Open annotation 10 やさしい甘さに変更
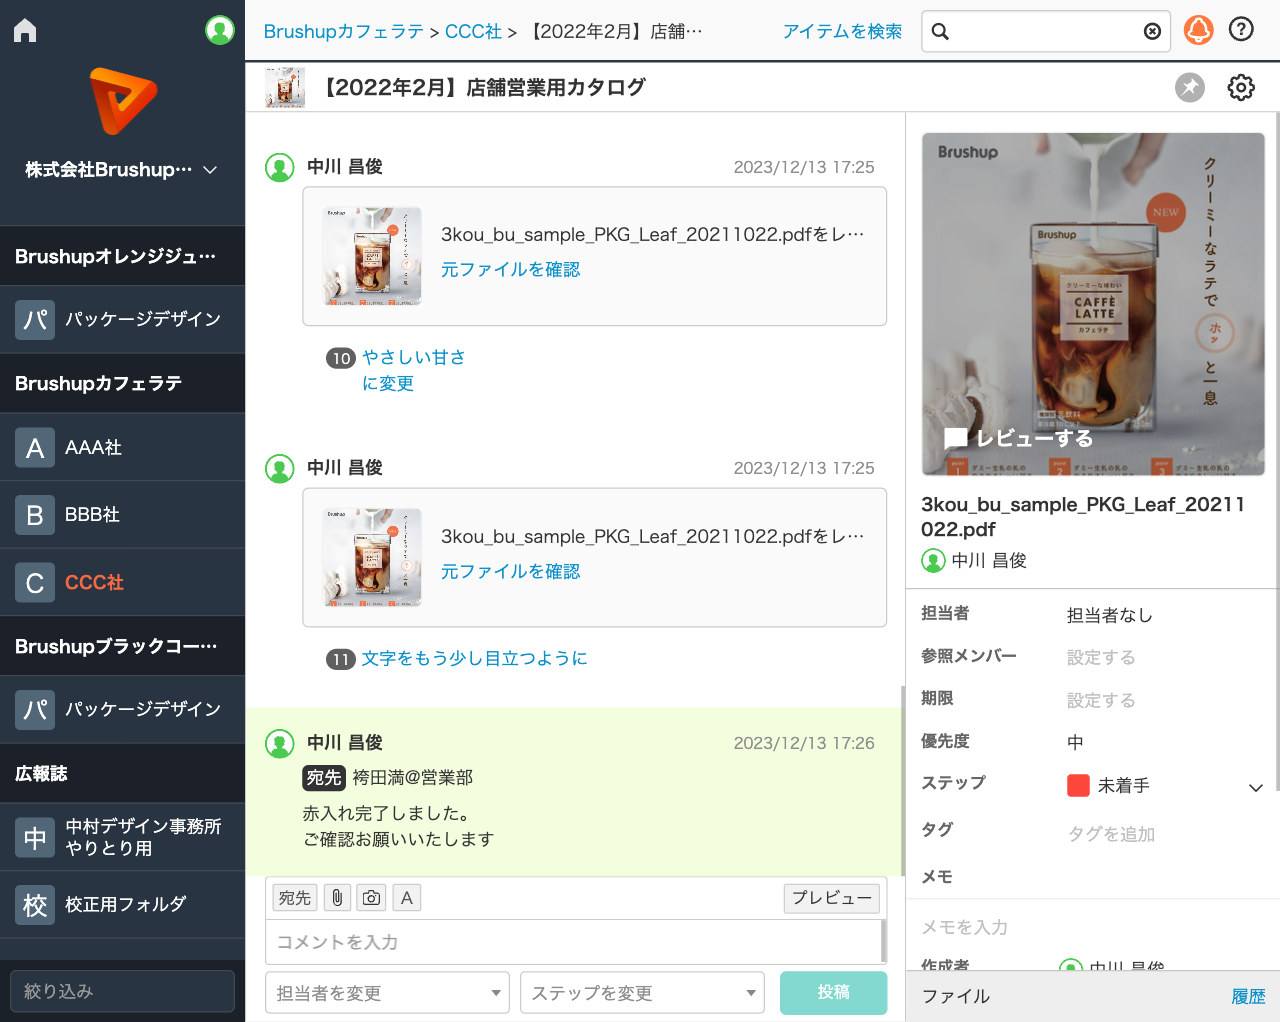This screenshot has height=1022, width=1280. click(x=414, y=370)
